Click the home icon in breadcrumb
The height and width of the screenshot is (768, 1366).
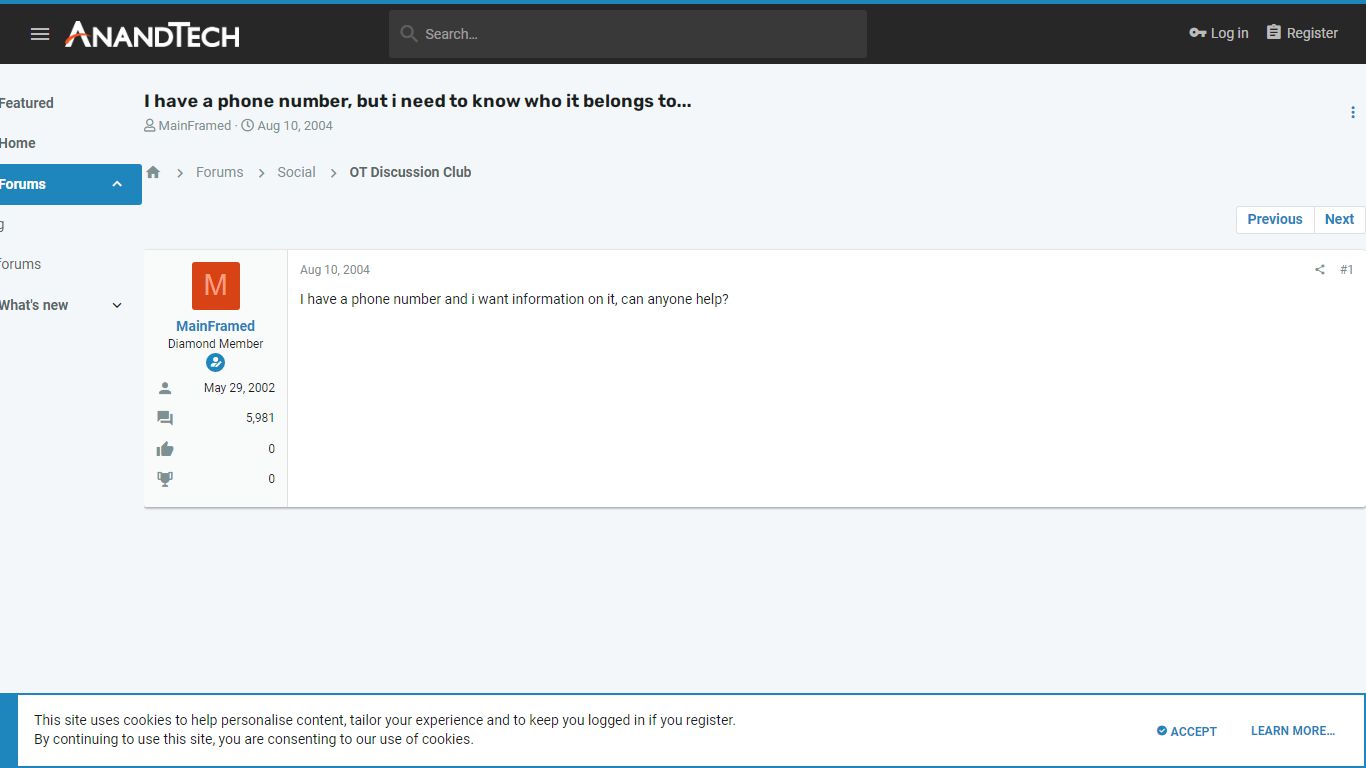153,172
